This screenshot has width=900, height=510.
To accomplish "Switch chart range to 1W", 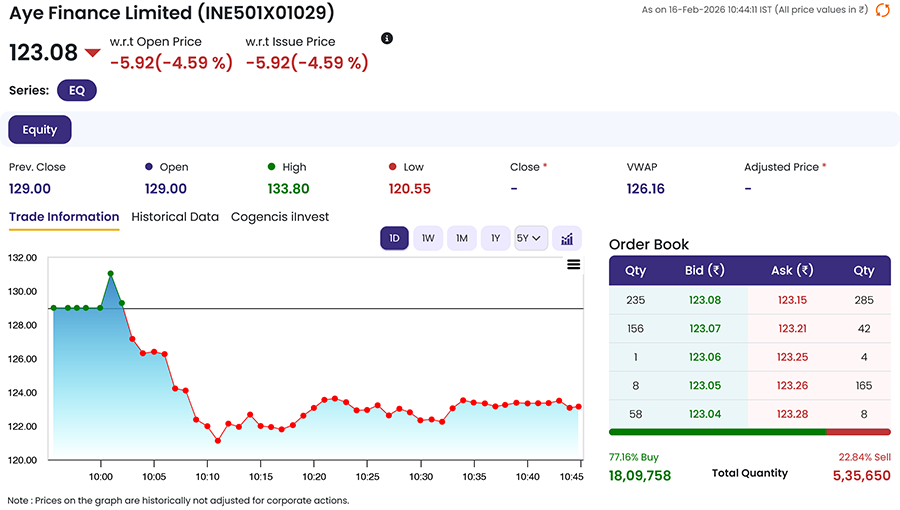I will (428, 239).
